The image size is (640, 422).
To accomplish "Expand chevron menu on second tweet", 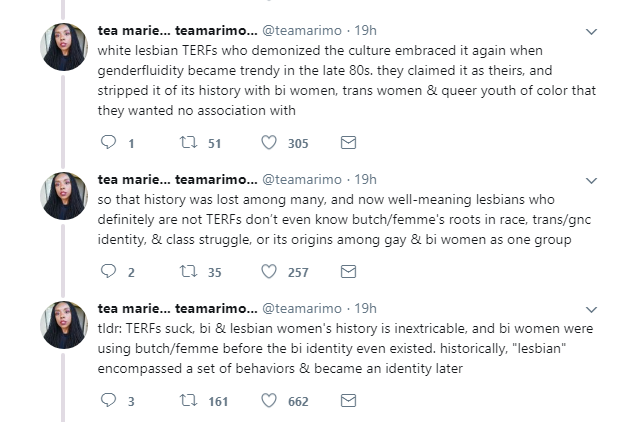I will pyautogui.click(x=590, y=180).
